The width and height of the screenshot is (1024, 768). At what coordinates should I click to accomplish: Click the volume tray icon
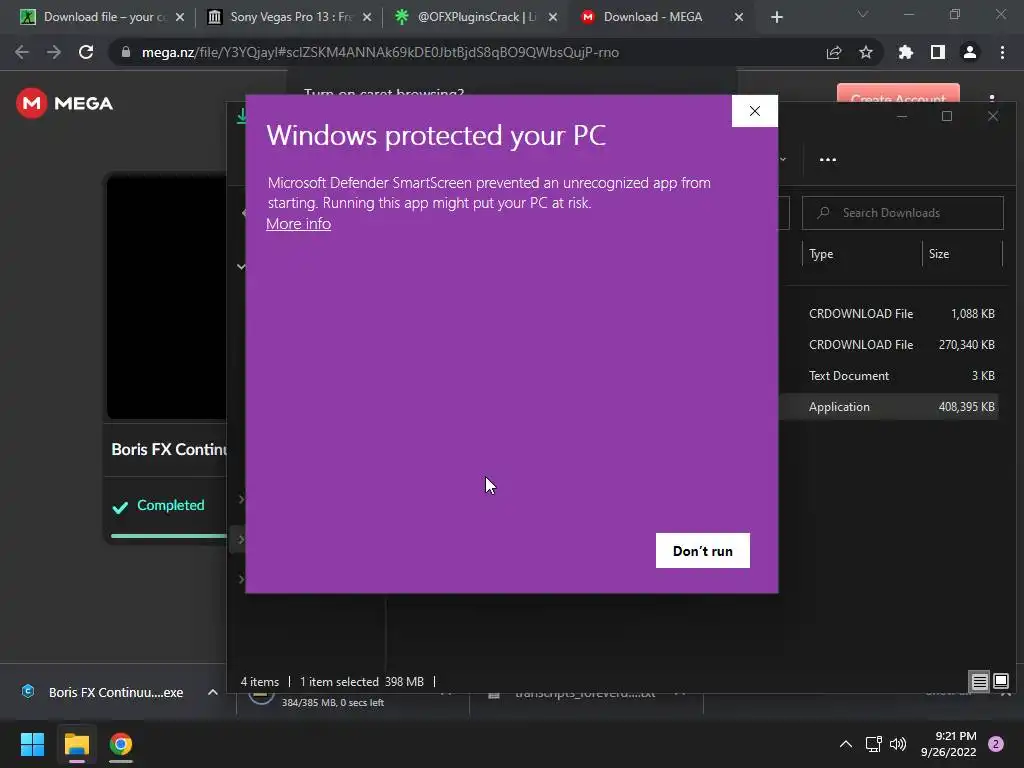click(x=898, y=744)
